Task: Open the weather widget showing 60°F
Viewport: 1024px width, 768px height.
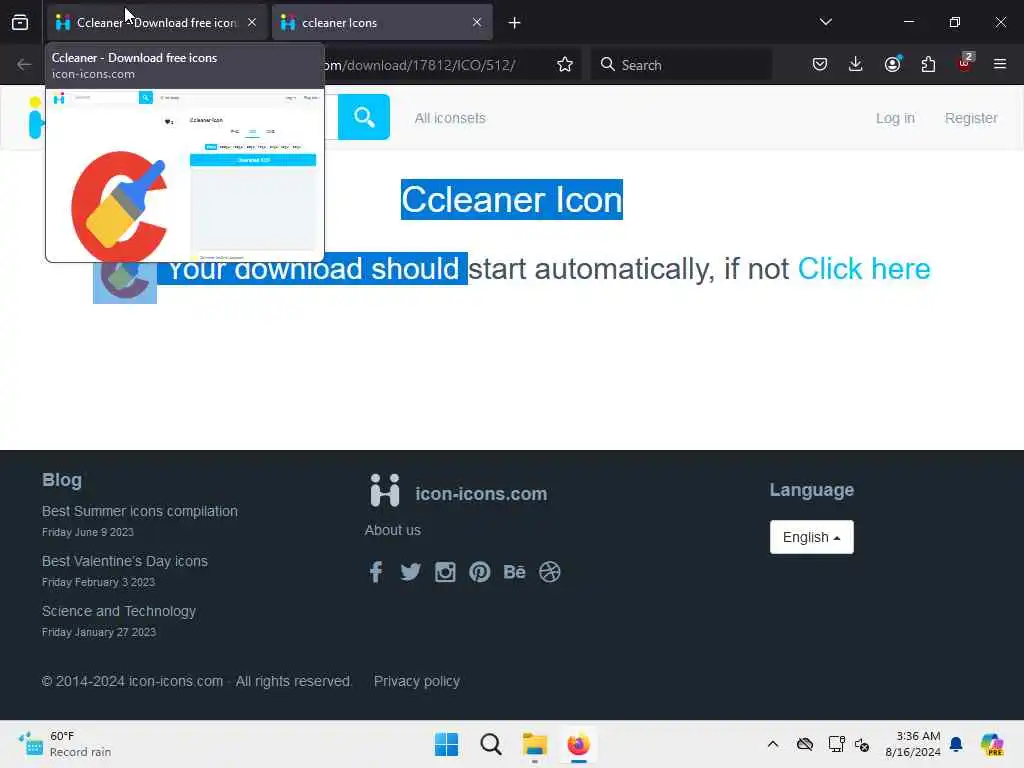Action: (x=65, y=744)
